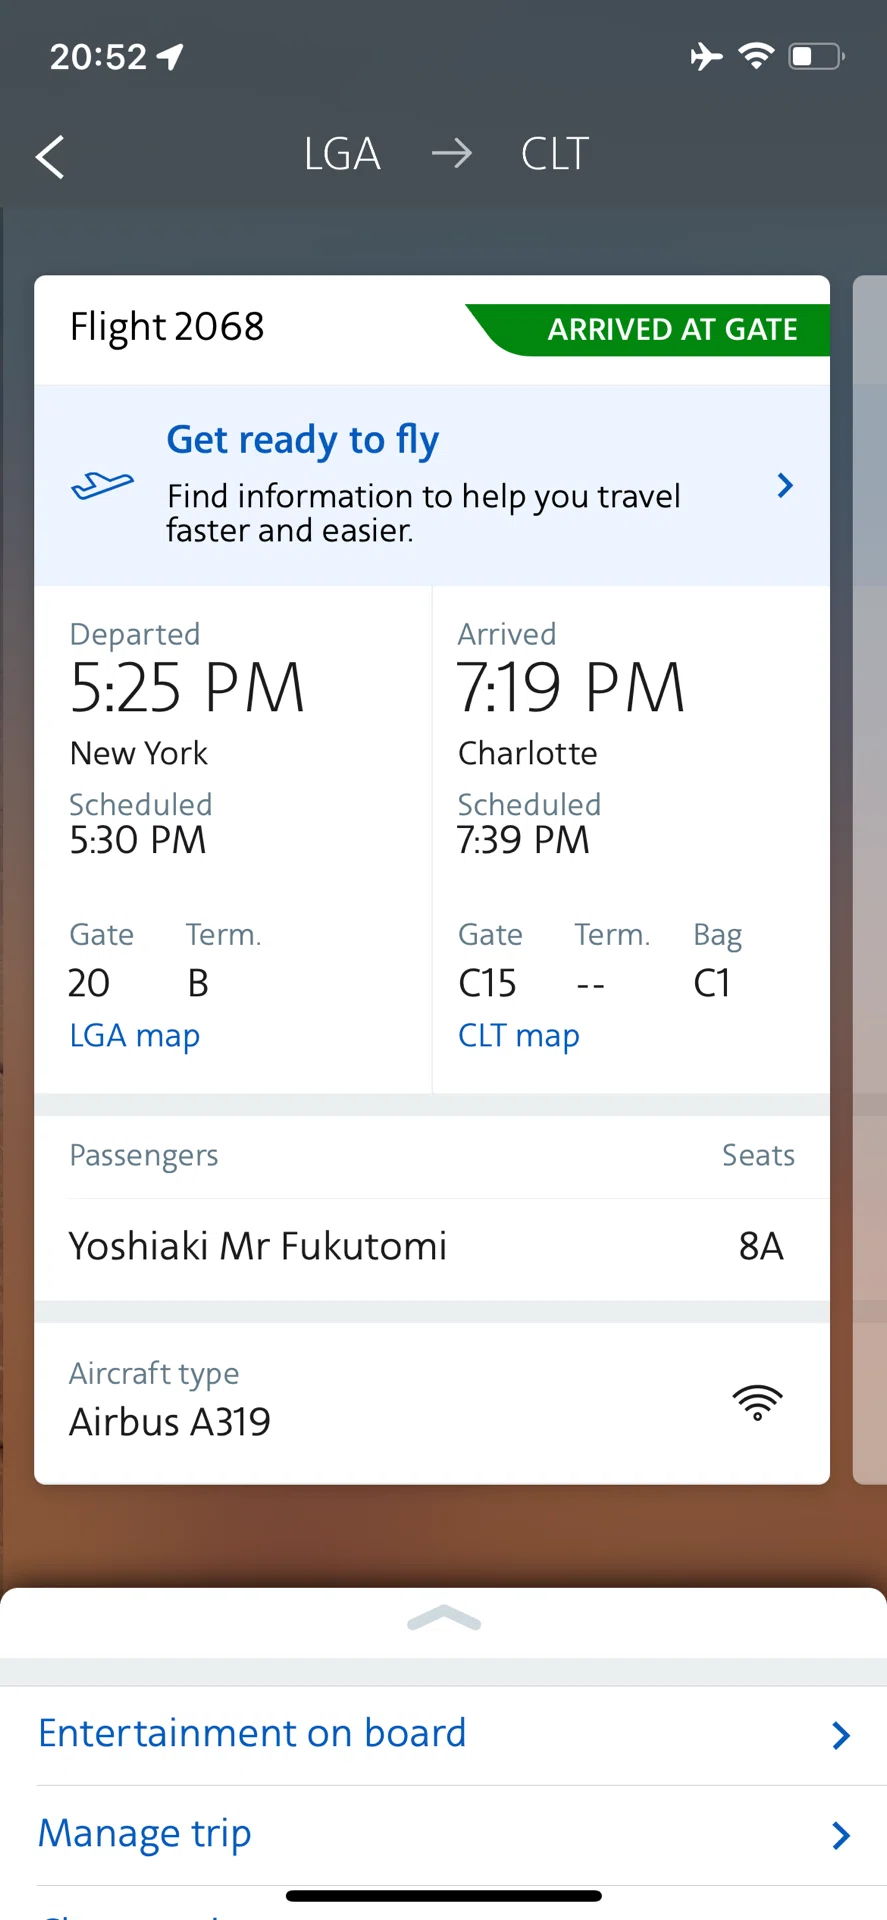Tap the next flight card peeking at right edge
This screenshot has height=1920, width=887.
pos(870,880)
